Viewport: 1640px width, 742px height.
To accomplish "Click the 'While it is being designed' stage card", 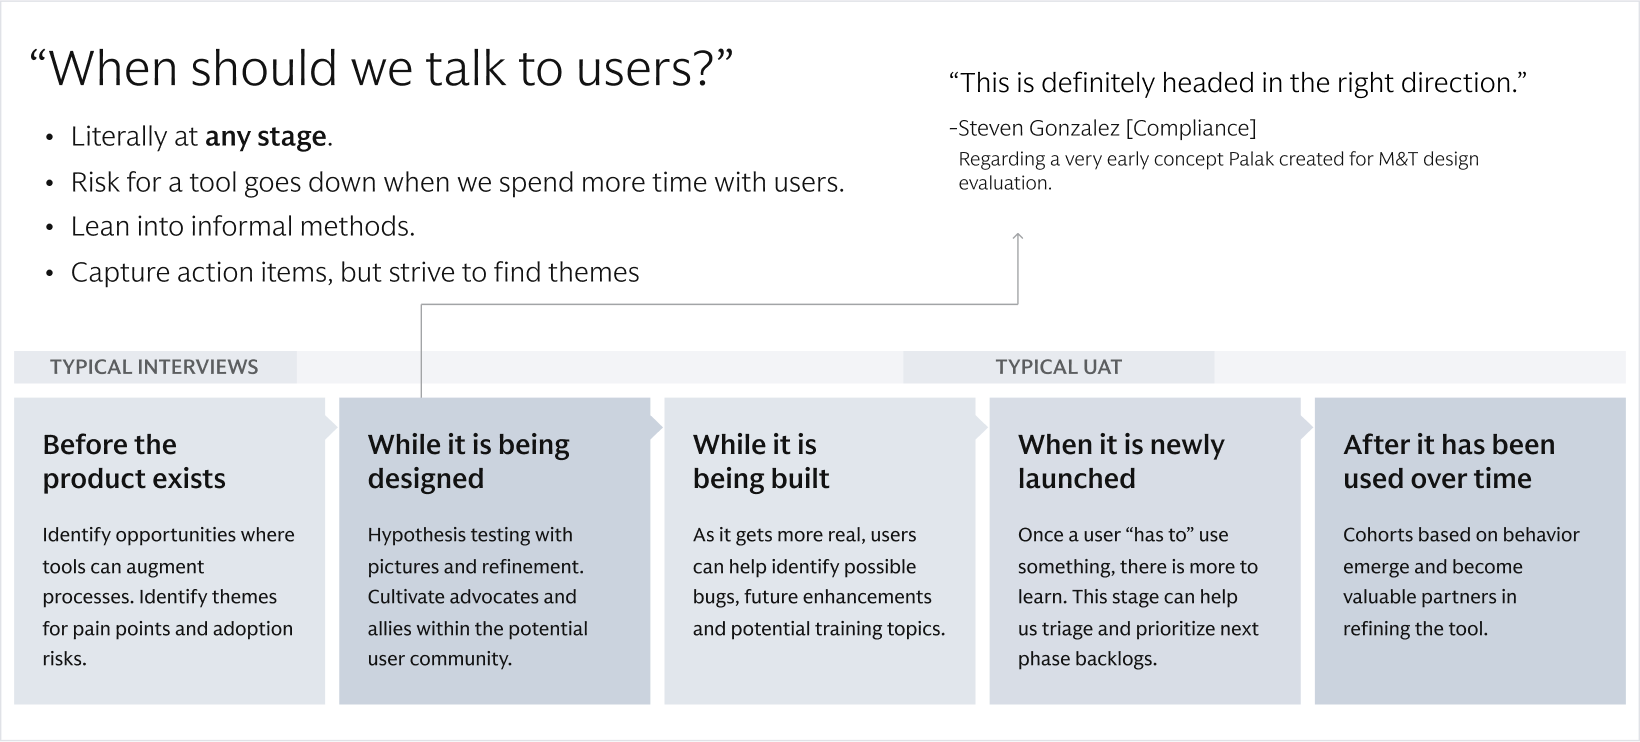I will click(x=494, y=551).
